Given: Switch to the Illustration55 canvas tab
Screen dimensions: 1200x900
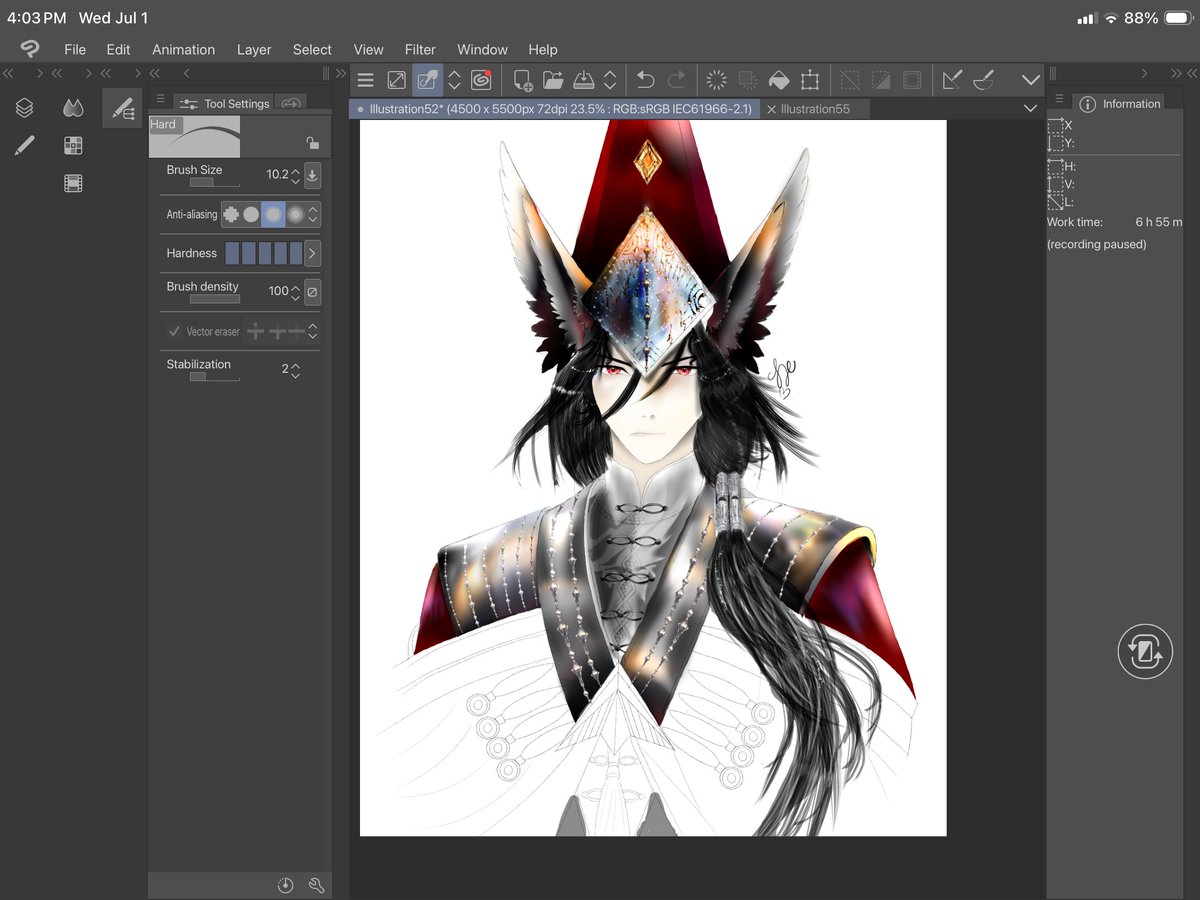Looking at the screenshot, I should (815, 109).
